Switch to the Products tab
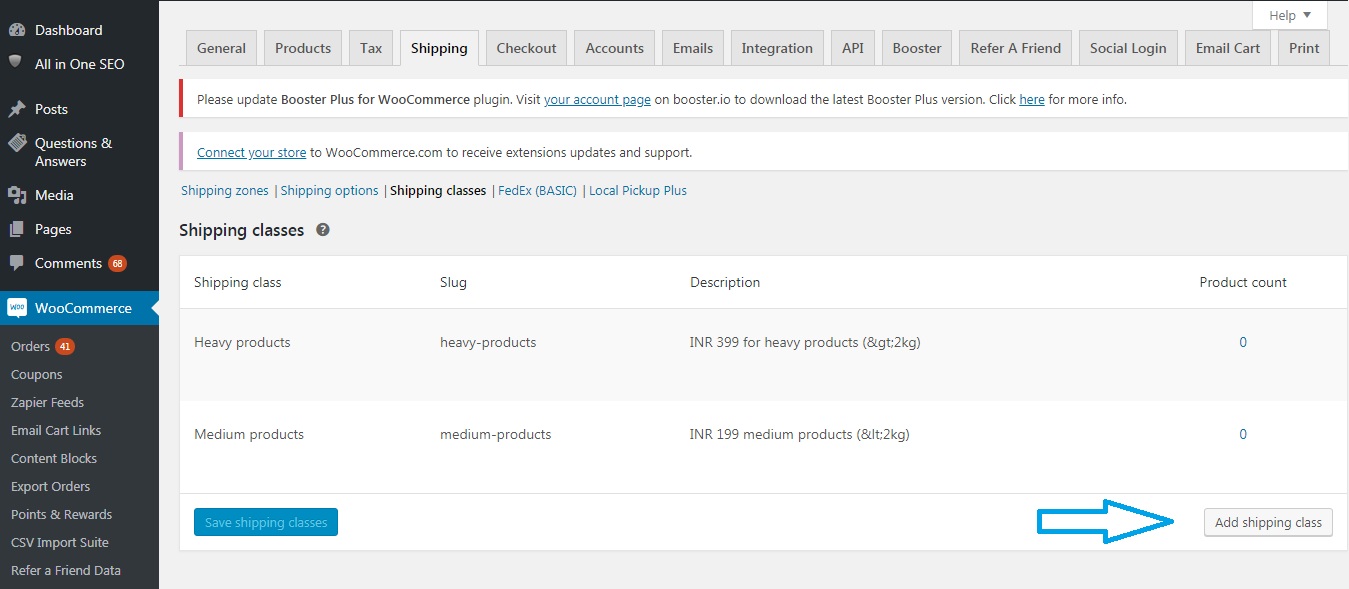Screen dimensions: 1349x589 tap(303, 48)
